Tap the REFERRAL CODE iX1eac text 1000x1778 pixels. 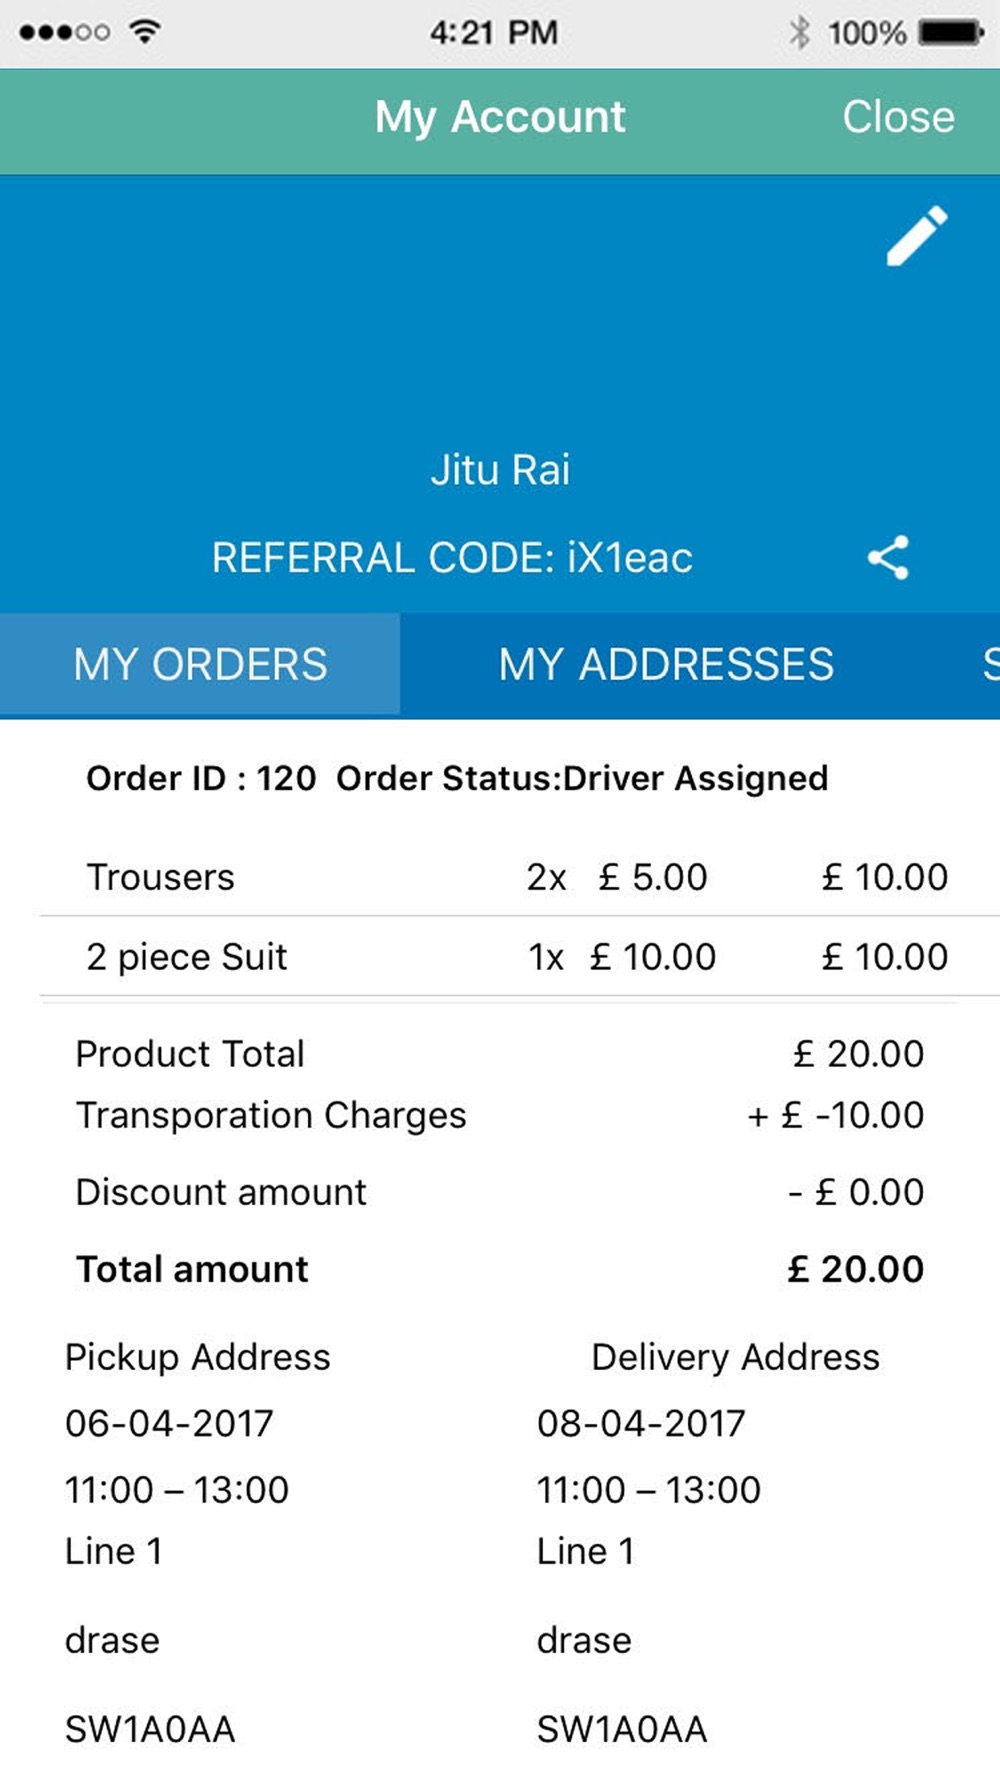click(x=452, y=558)
